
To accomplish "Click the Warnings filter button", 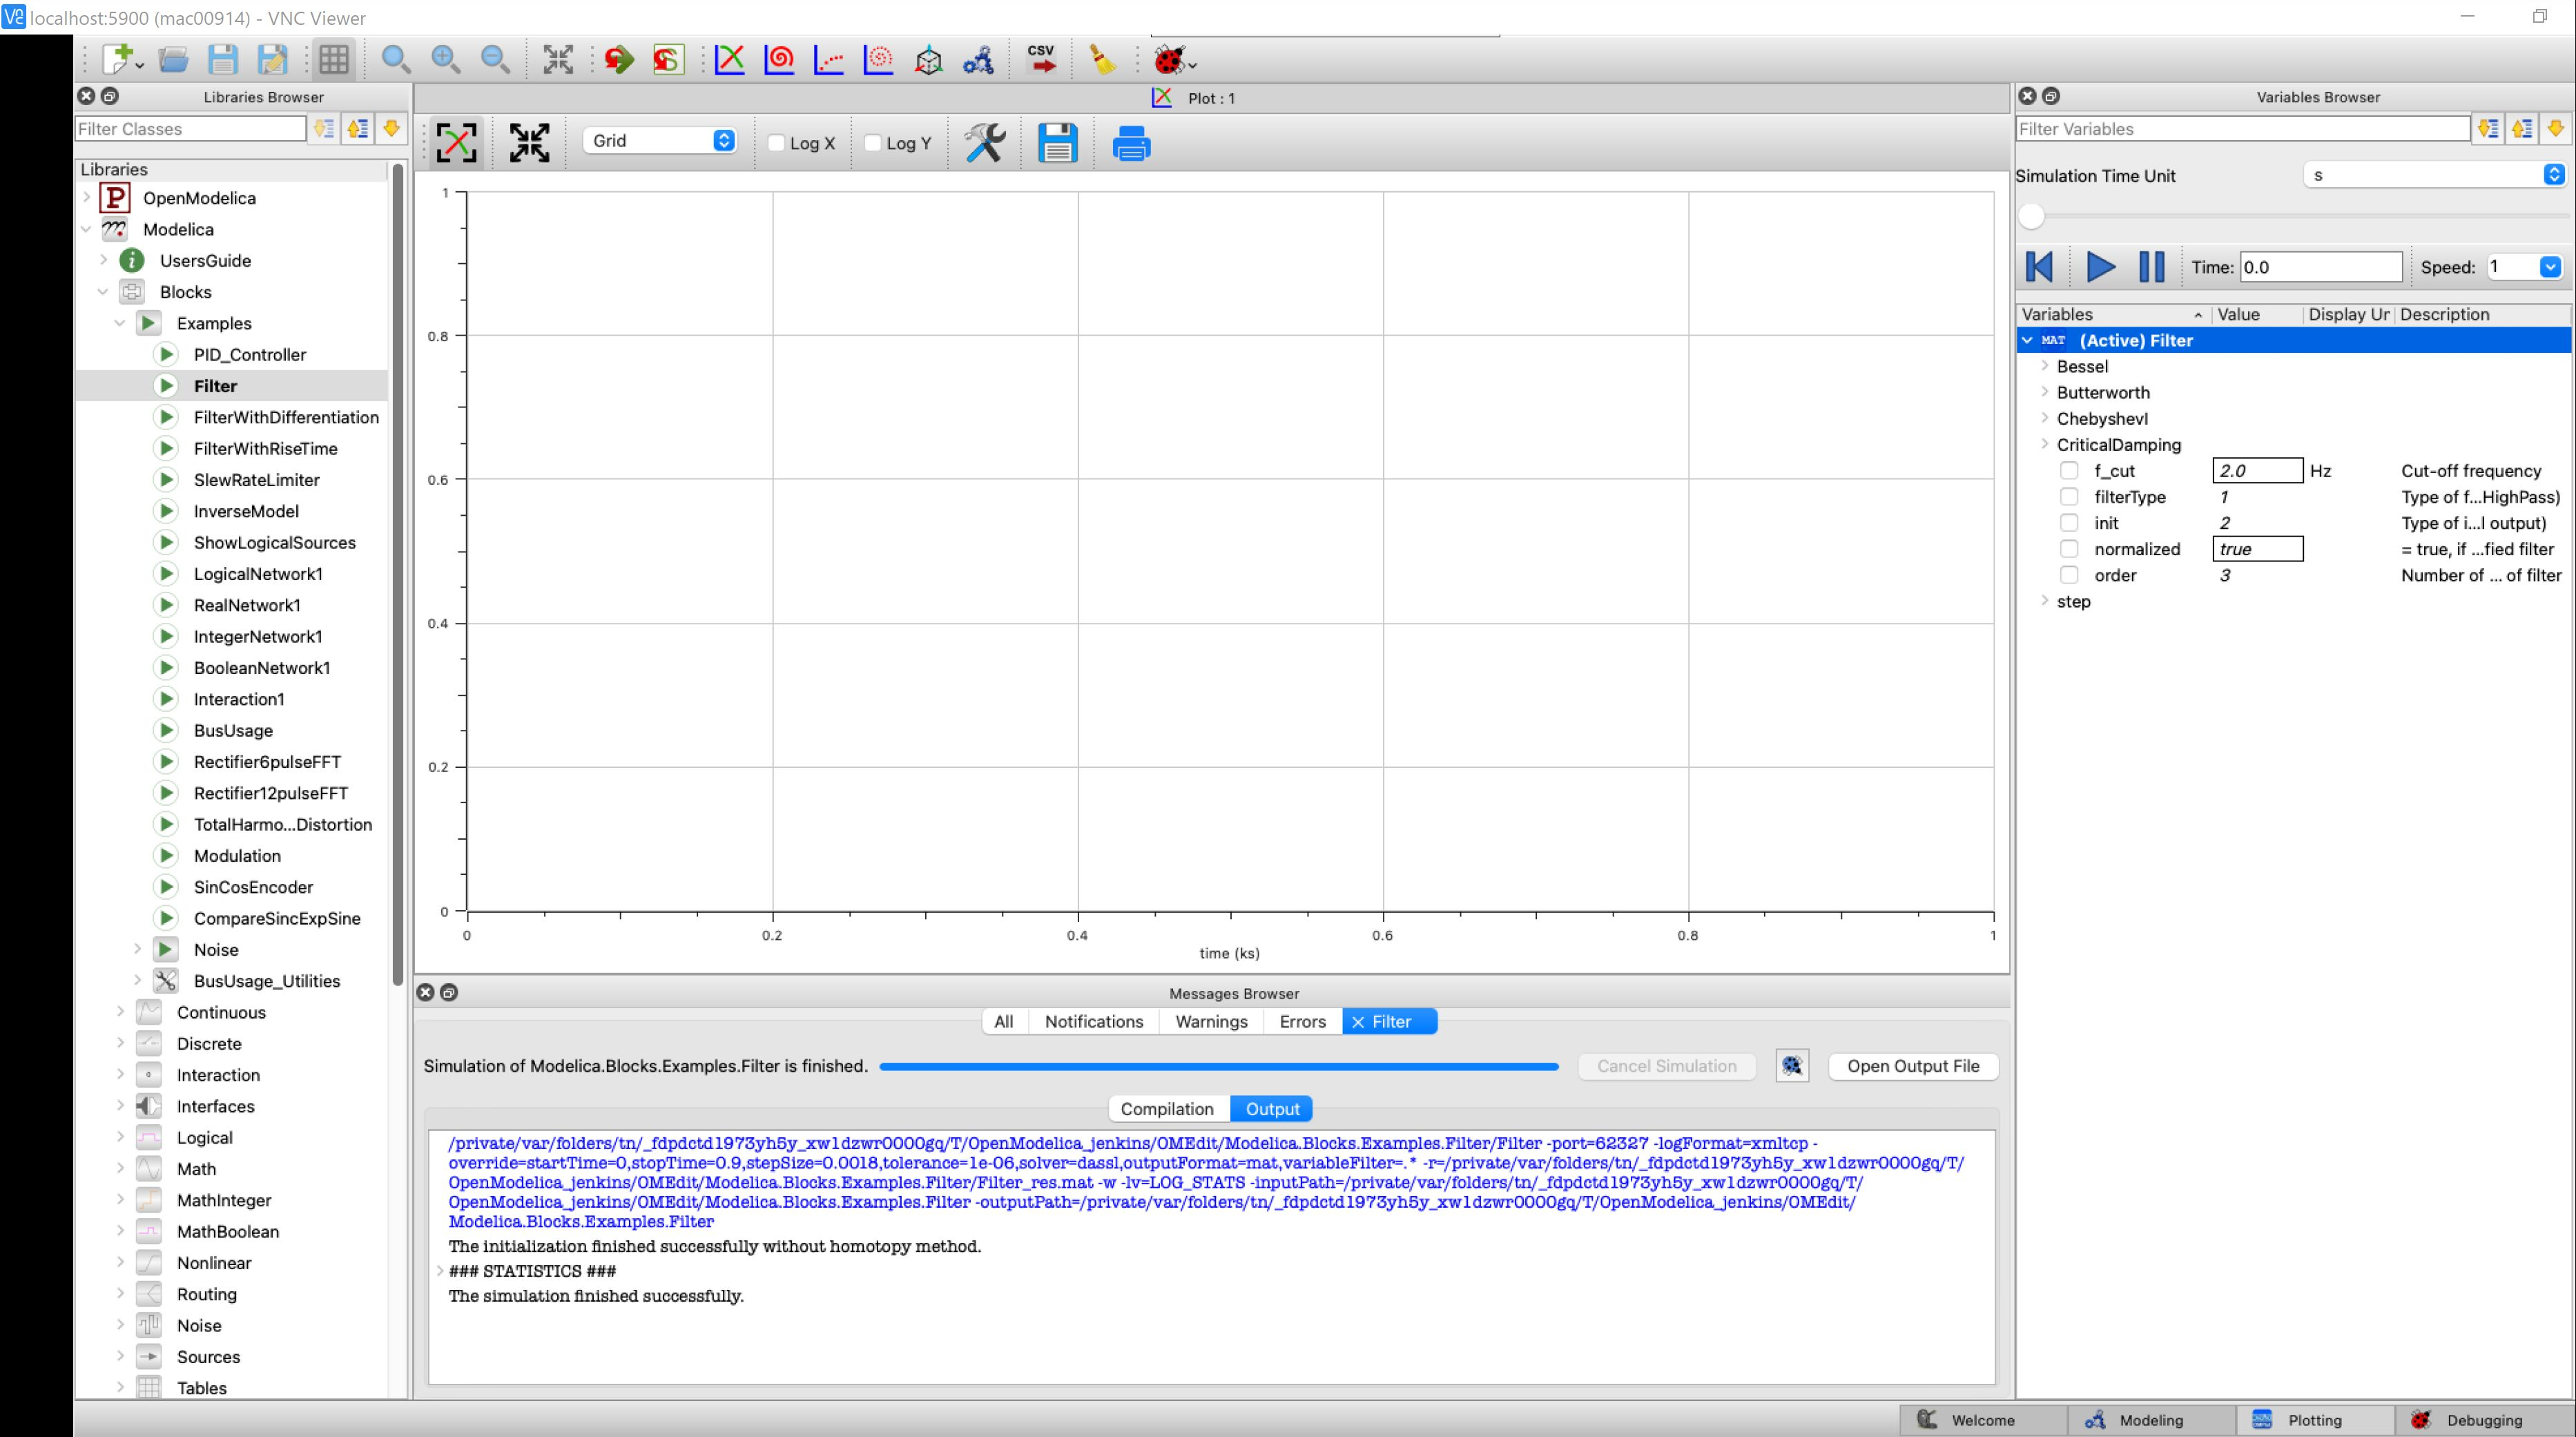I will (1211, 1021).
